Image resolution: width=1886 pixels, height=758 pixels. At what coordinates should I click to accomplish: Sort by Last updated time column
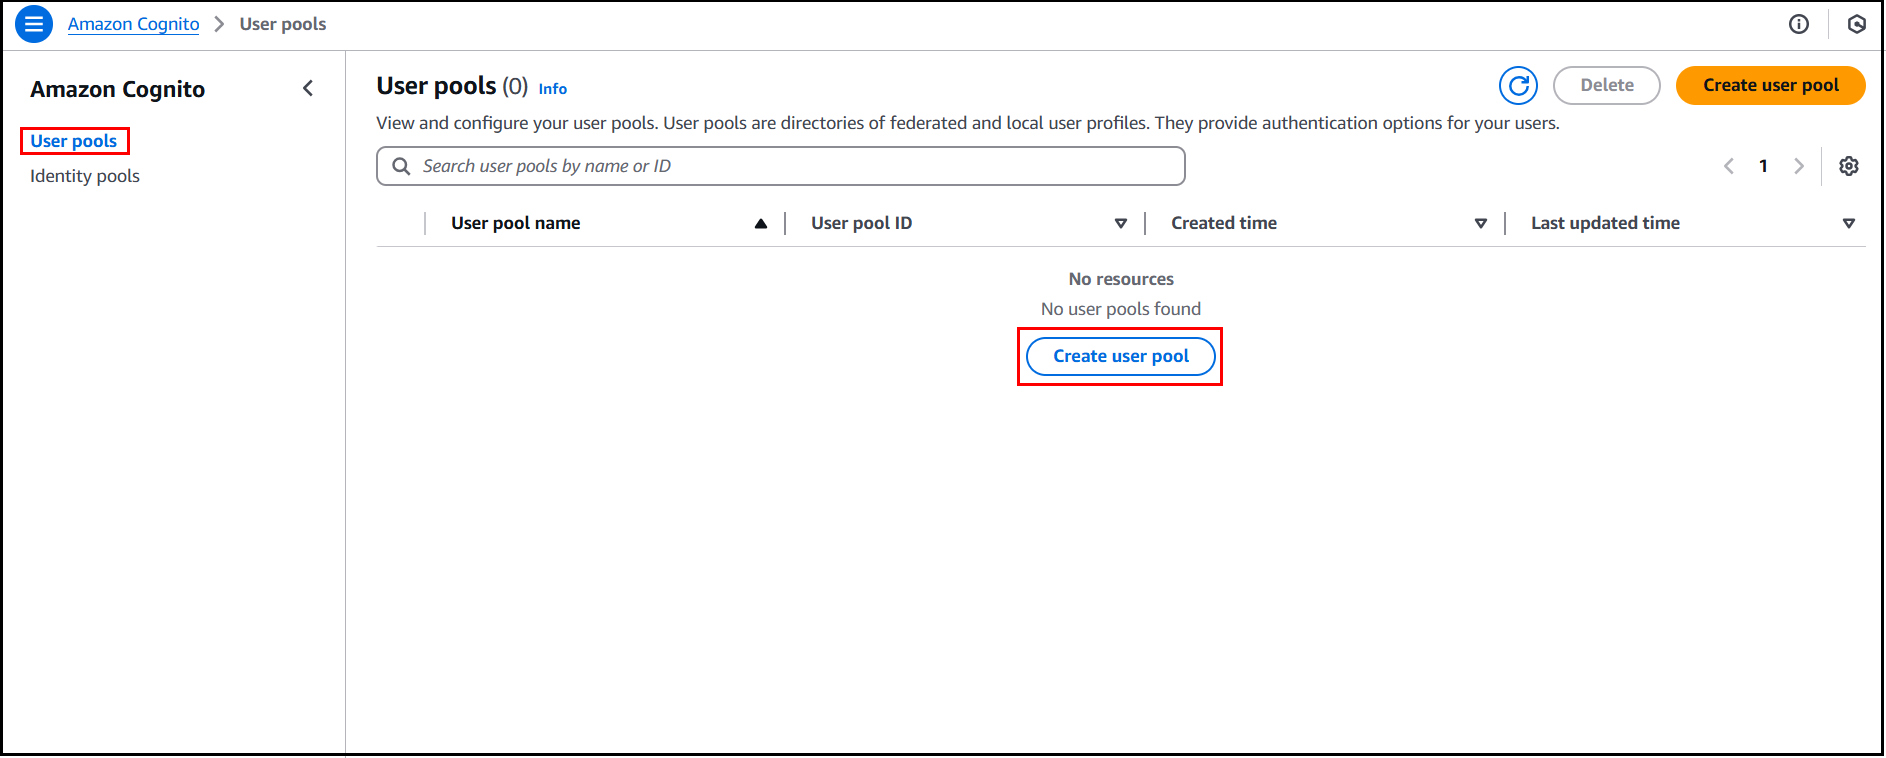click(x=1848, y=223)
